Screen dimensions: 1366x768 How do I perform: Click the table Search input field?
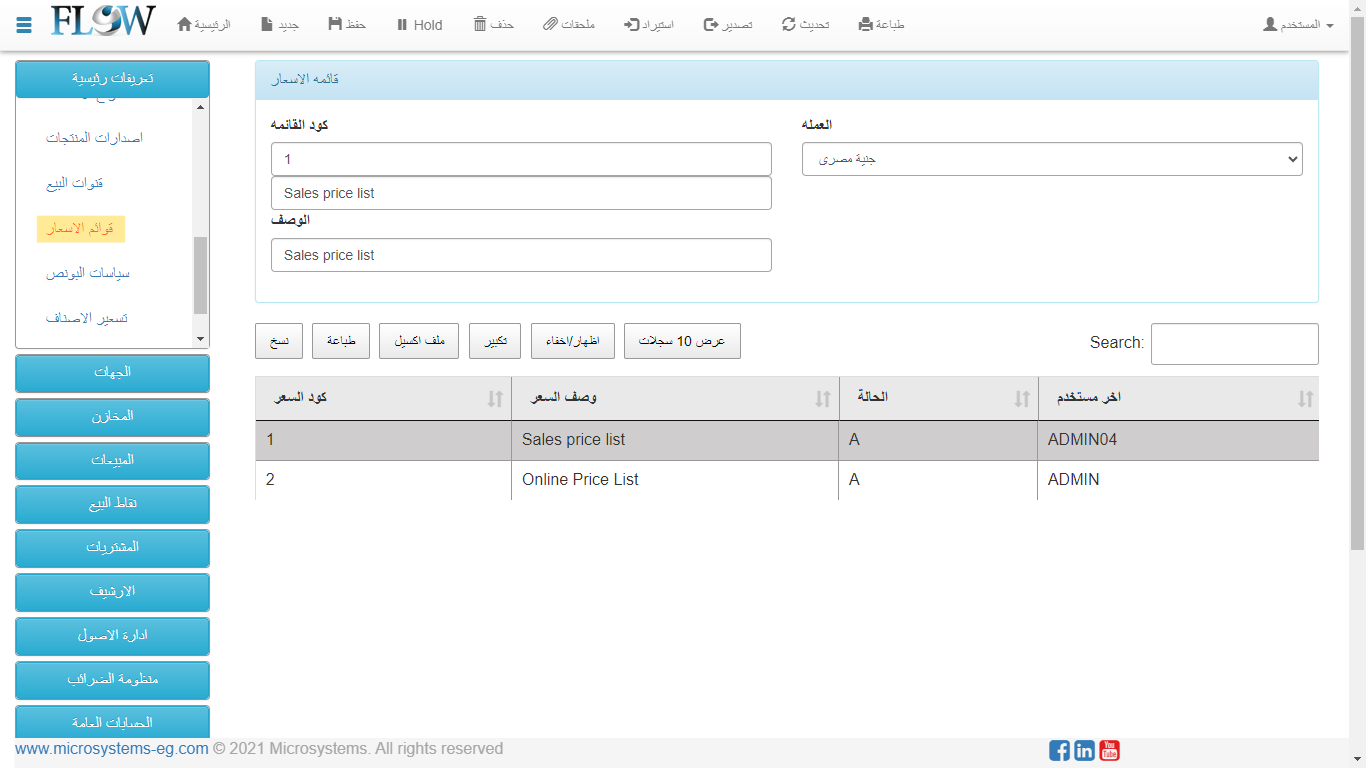coord(1234,344)
